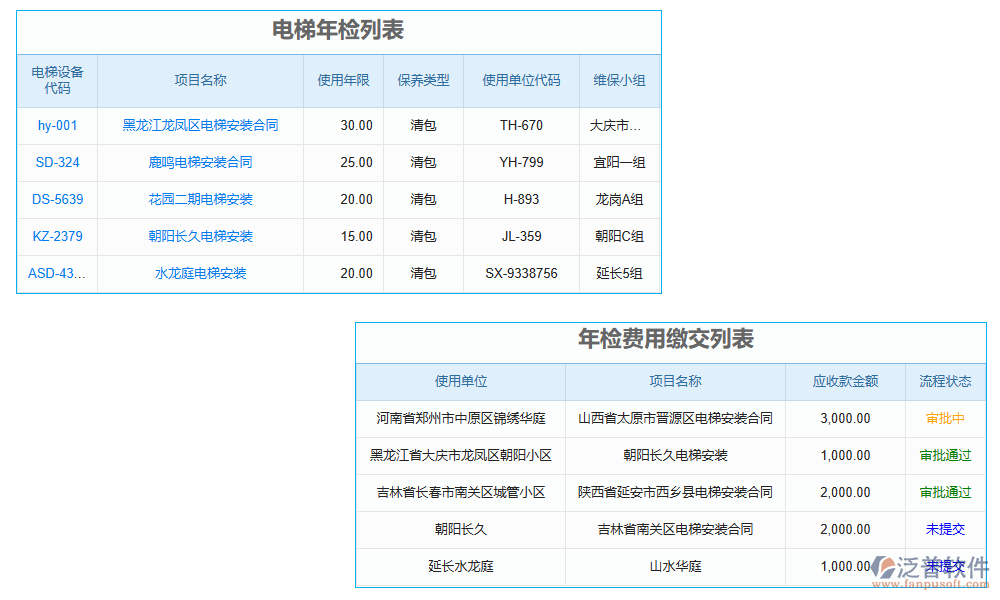This screenshot has width=1000, height=600.
Task: Open the 朝阳长久电梯安装 project link
Action: [x=200, y=236]
